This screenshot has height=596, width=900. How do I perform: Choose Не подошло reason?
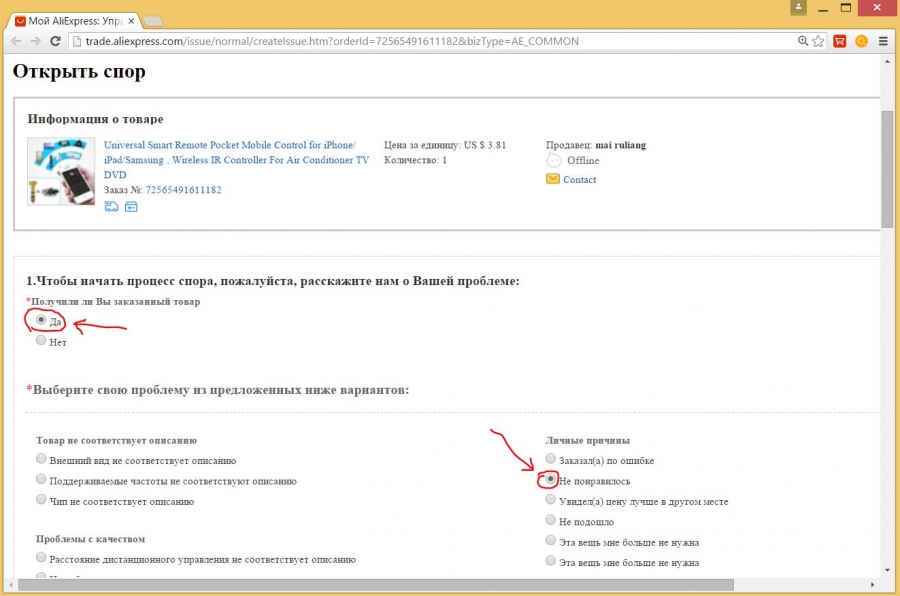click(x=550, y=520)
